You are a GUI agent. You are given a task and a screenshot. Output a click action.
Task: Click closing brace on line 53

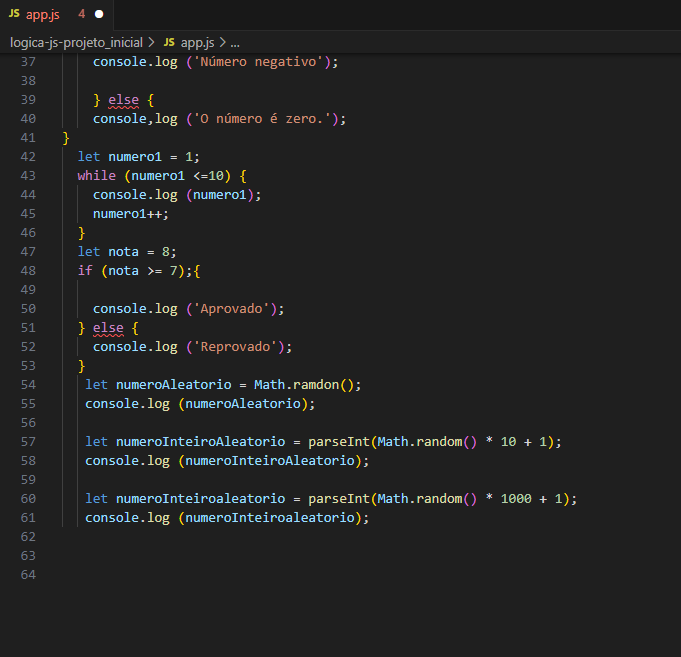[82, 366]
